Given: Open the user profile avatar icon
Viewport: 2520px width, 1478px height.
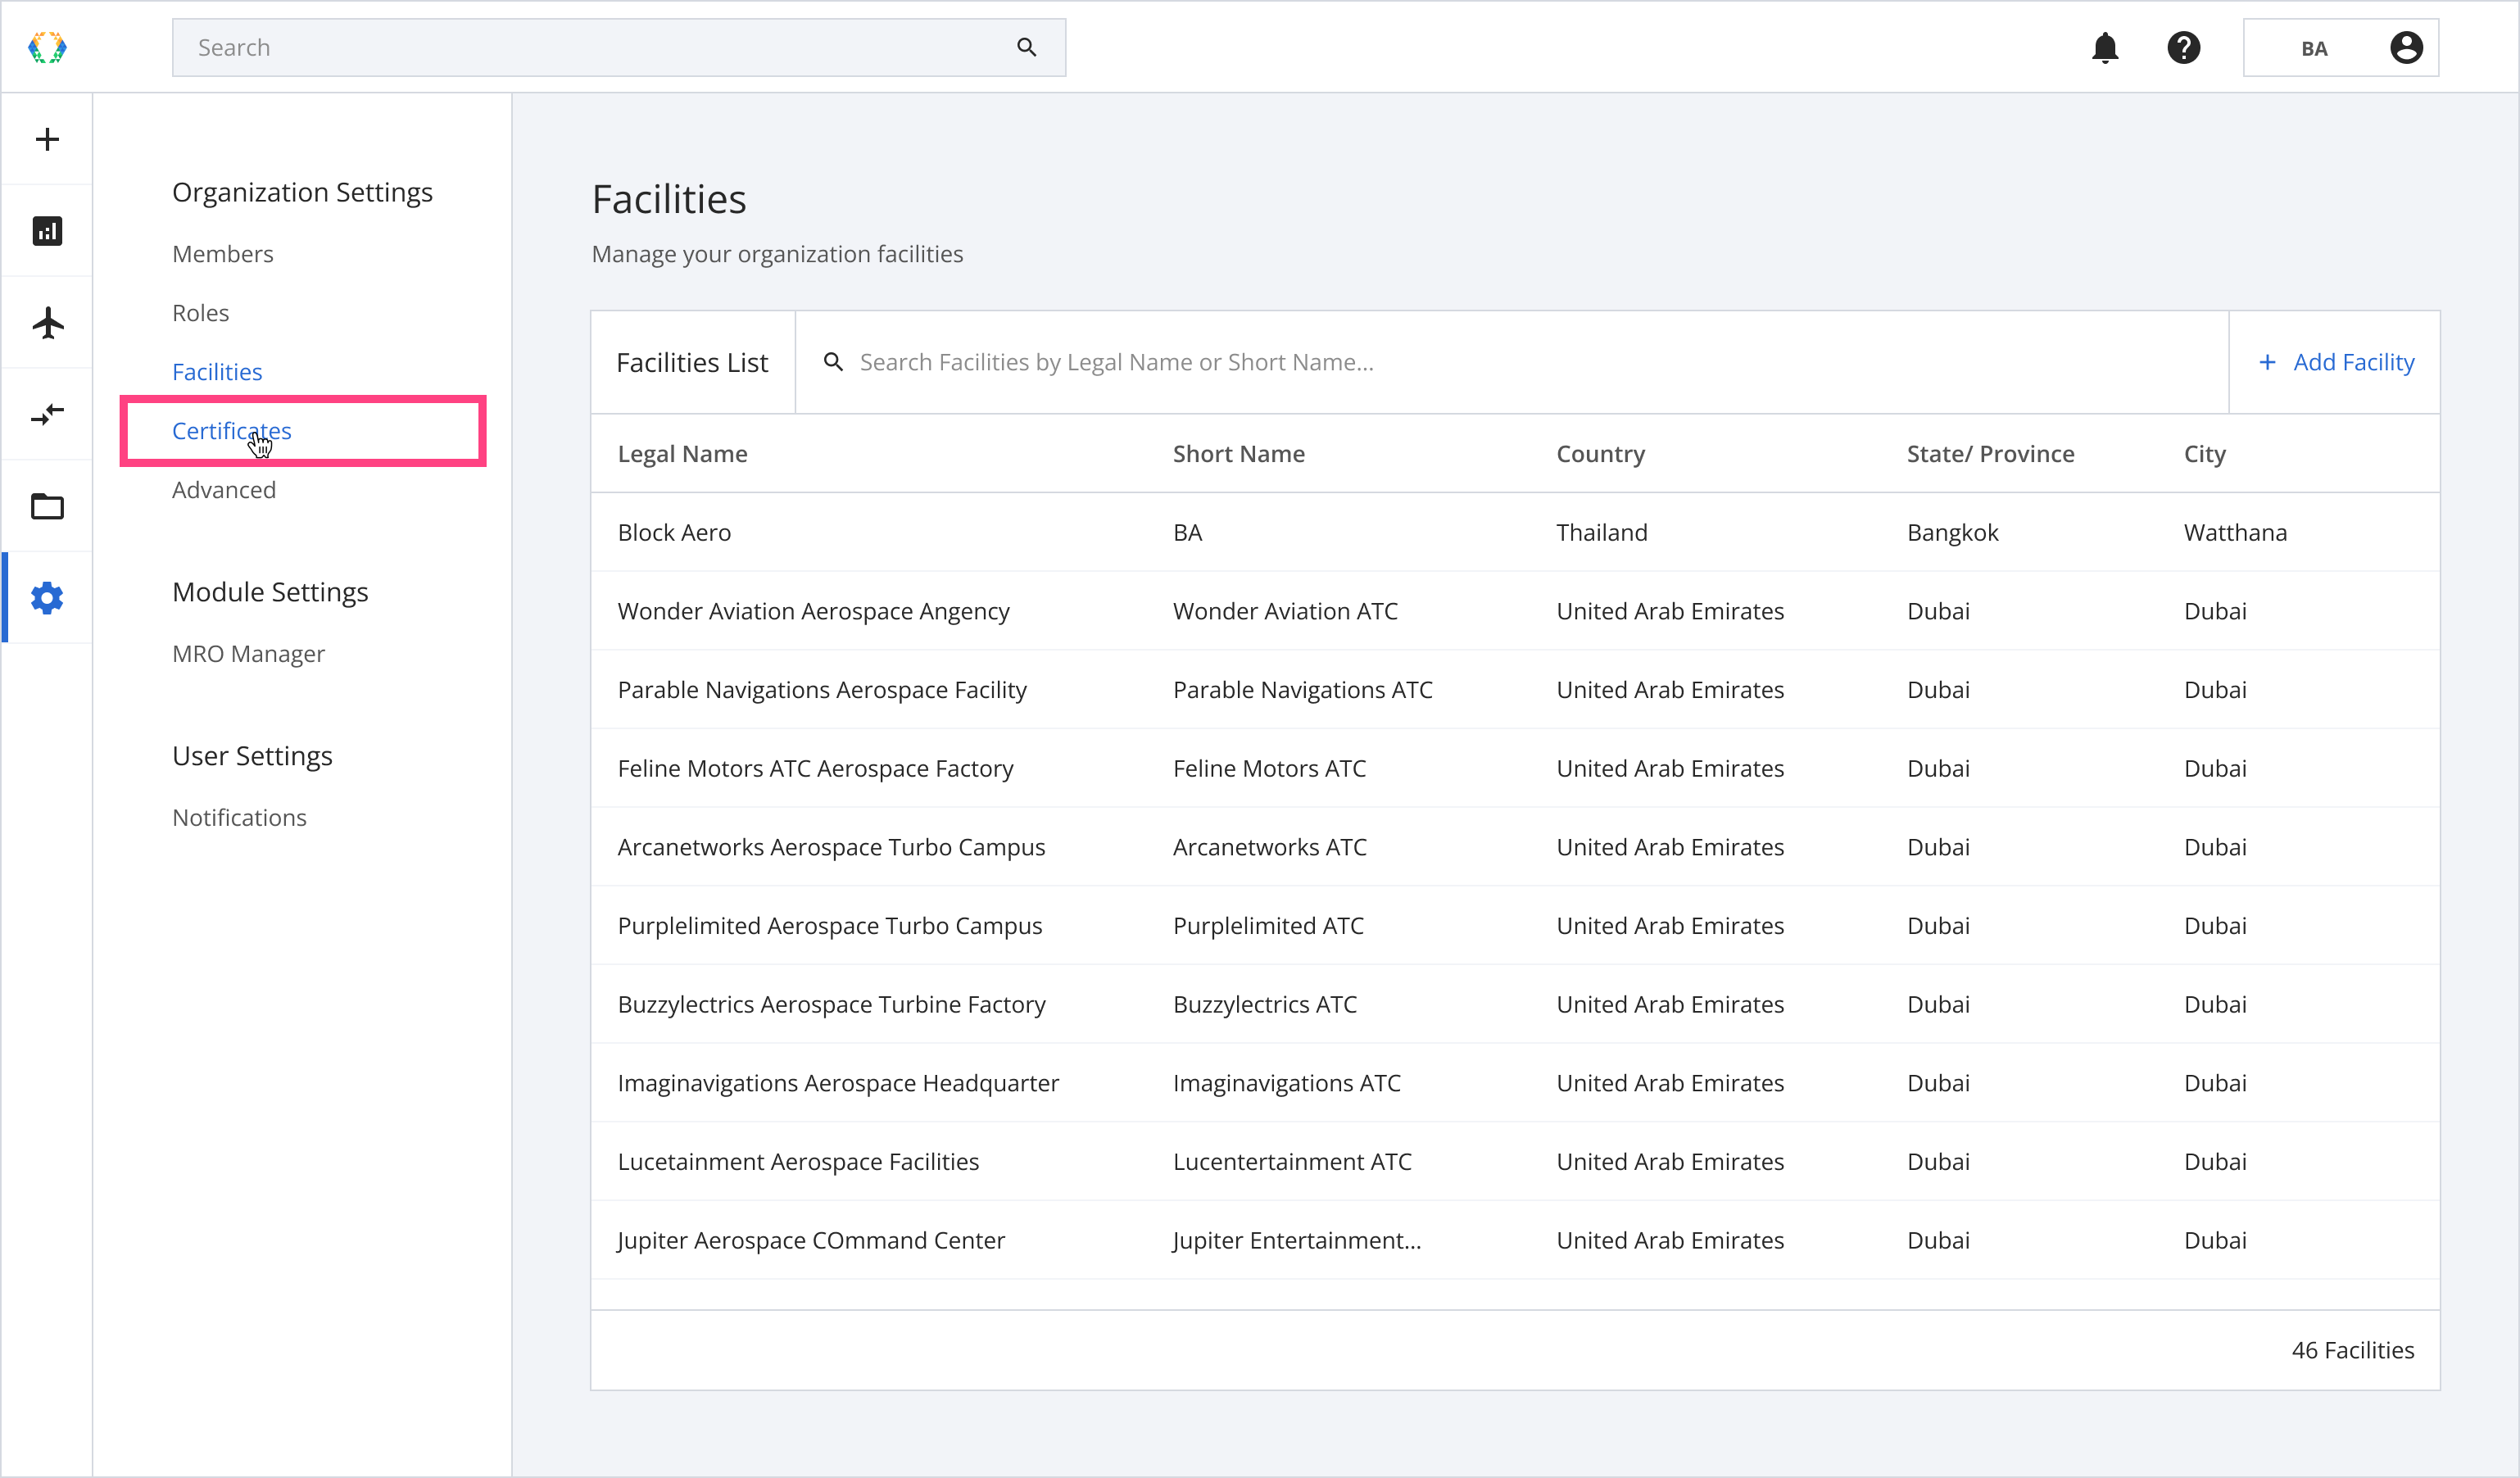Looking at the screenshot, I should (x=2406, y=48).
